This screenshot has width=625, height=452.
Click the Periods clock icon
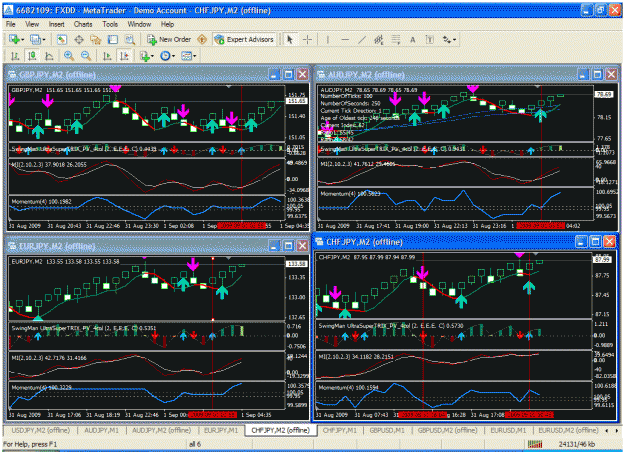(165, 56)
